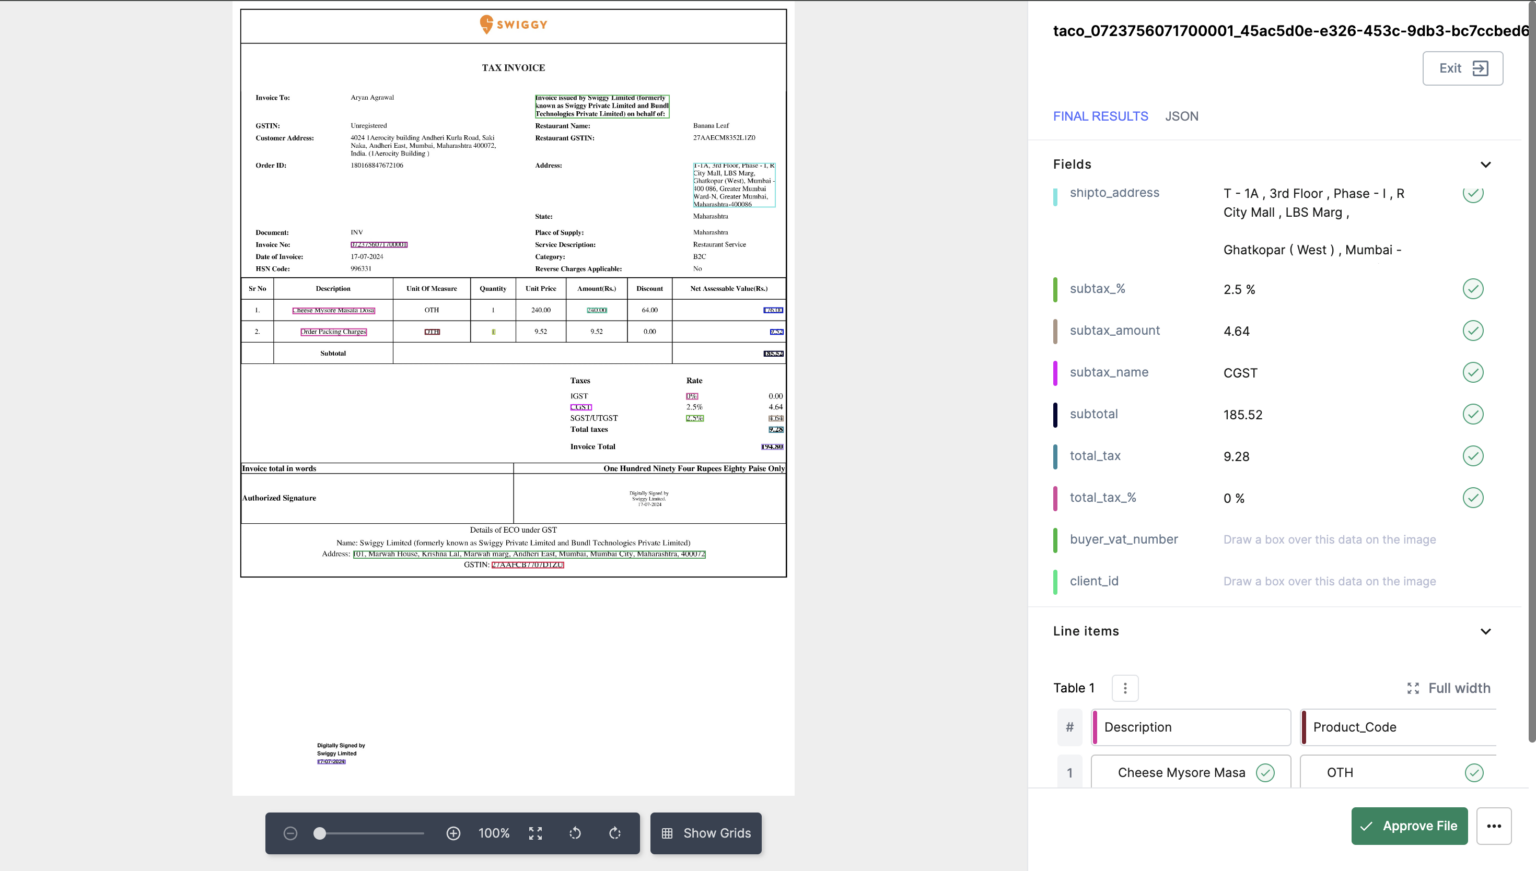Expand table to Full width

pyautogui.click(x=1448, y=688)
